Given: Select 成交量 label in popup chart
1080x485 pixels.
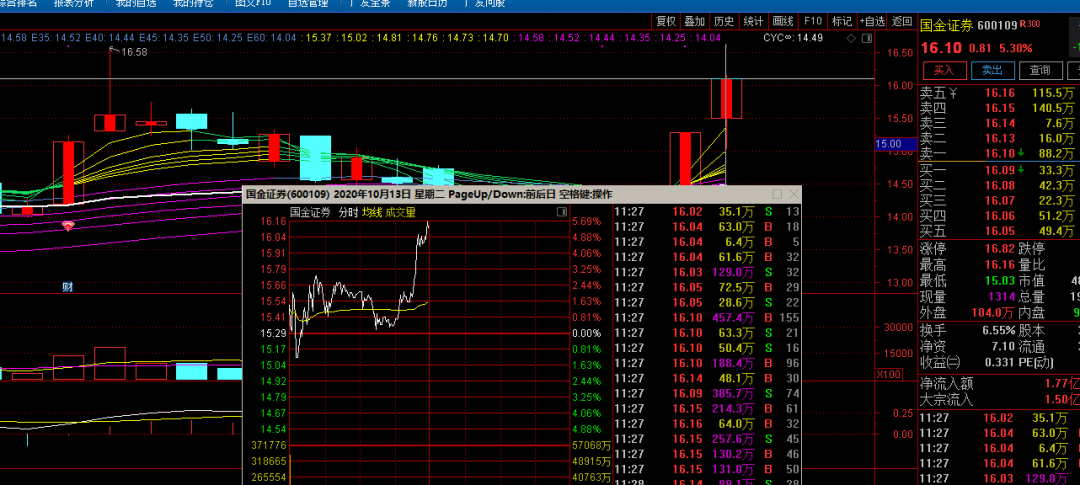Looking at the screenshot, I should (x=401, y=212).
